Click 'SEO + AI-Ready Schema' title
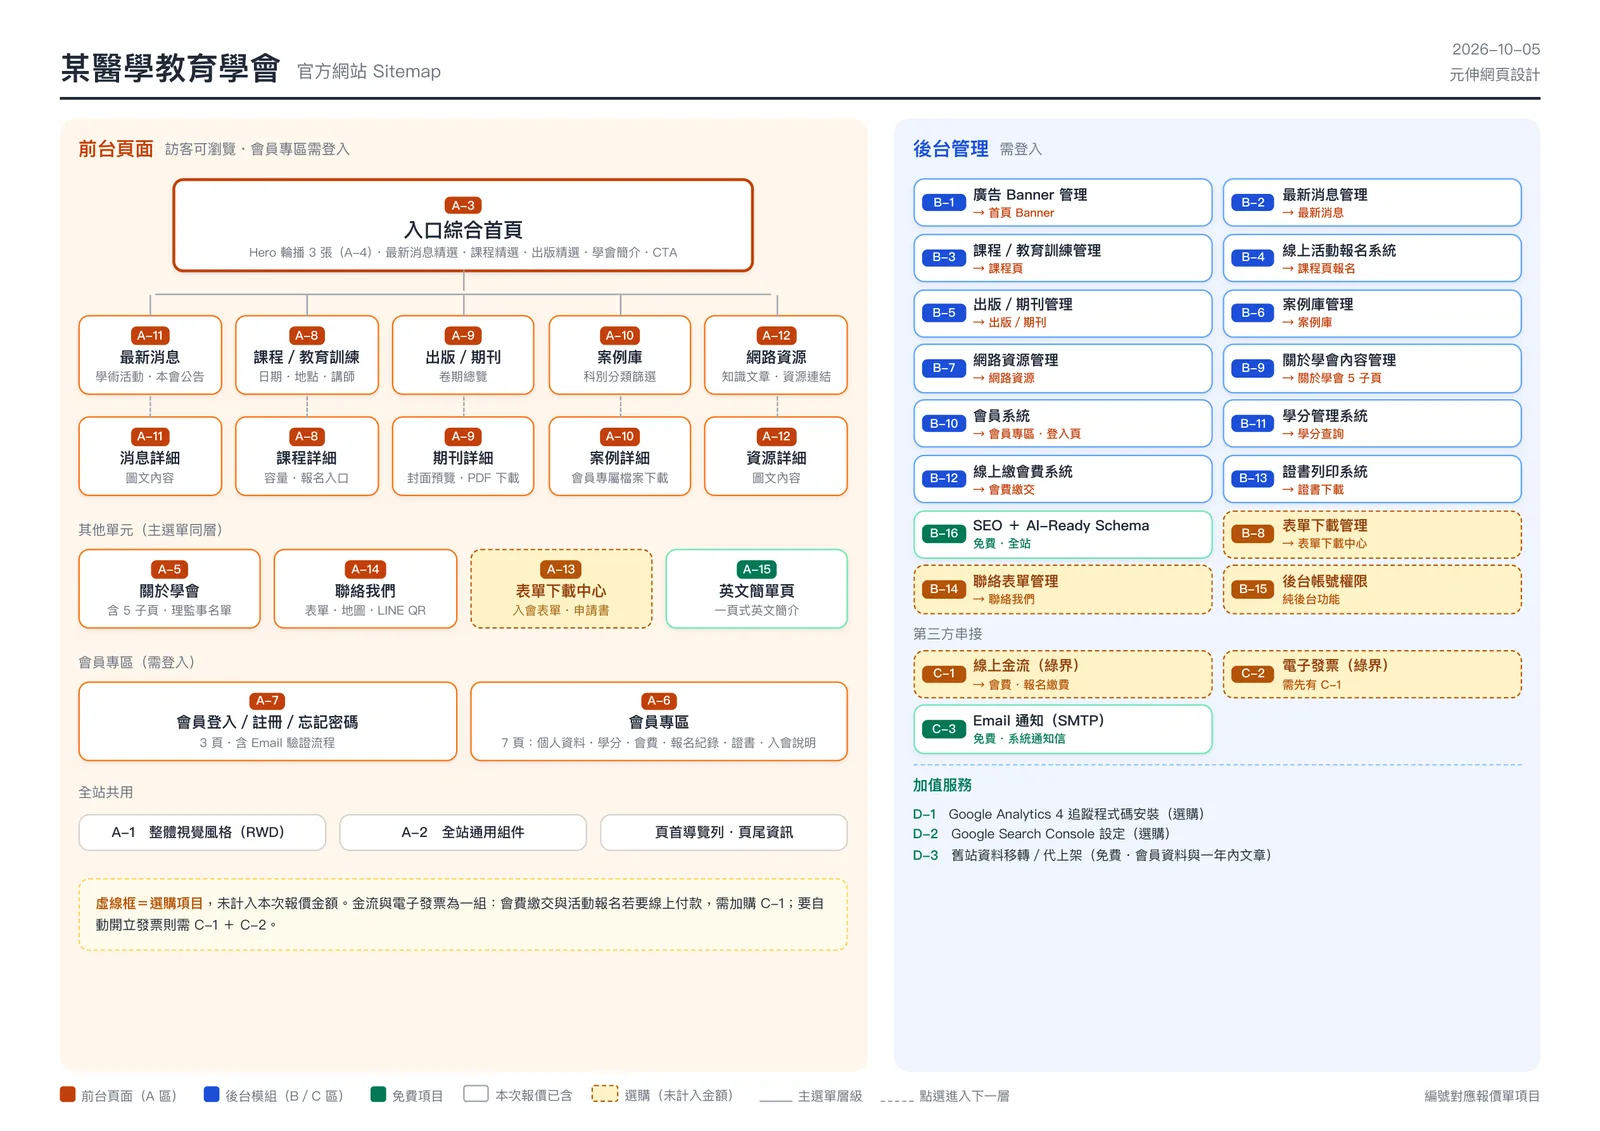Viewport: 1600px width, 1131px height. (x=1061, y=525)
